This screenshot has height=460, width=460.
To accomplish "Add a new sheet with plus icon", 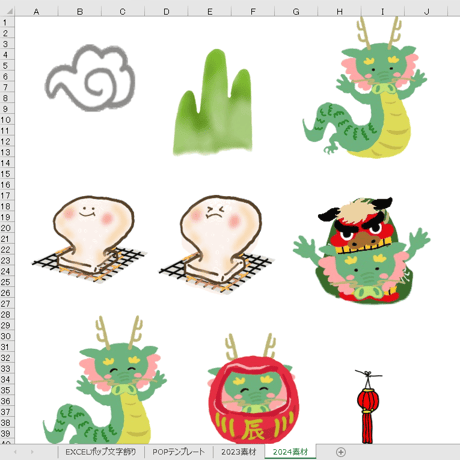I will 341,452.
